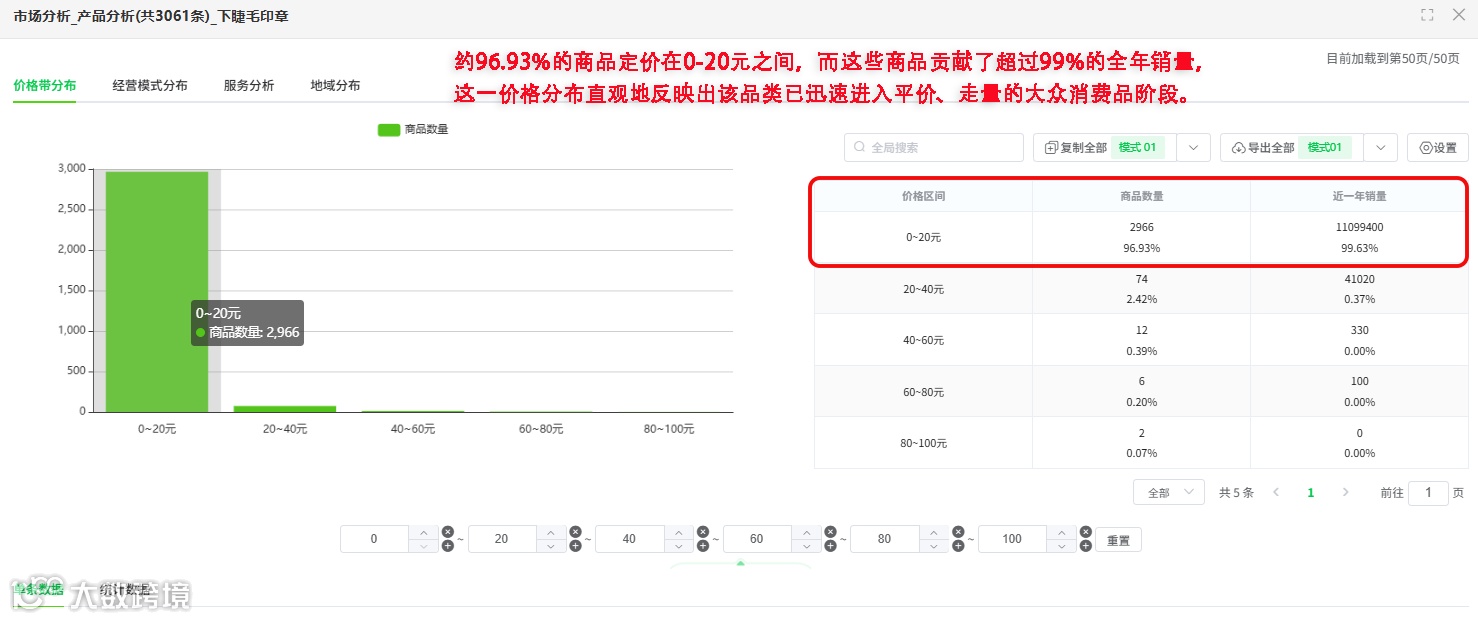Click the 80~100元 table row label
This screenshot has width=1478, height=620.
(923, 443)
